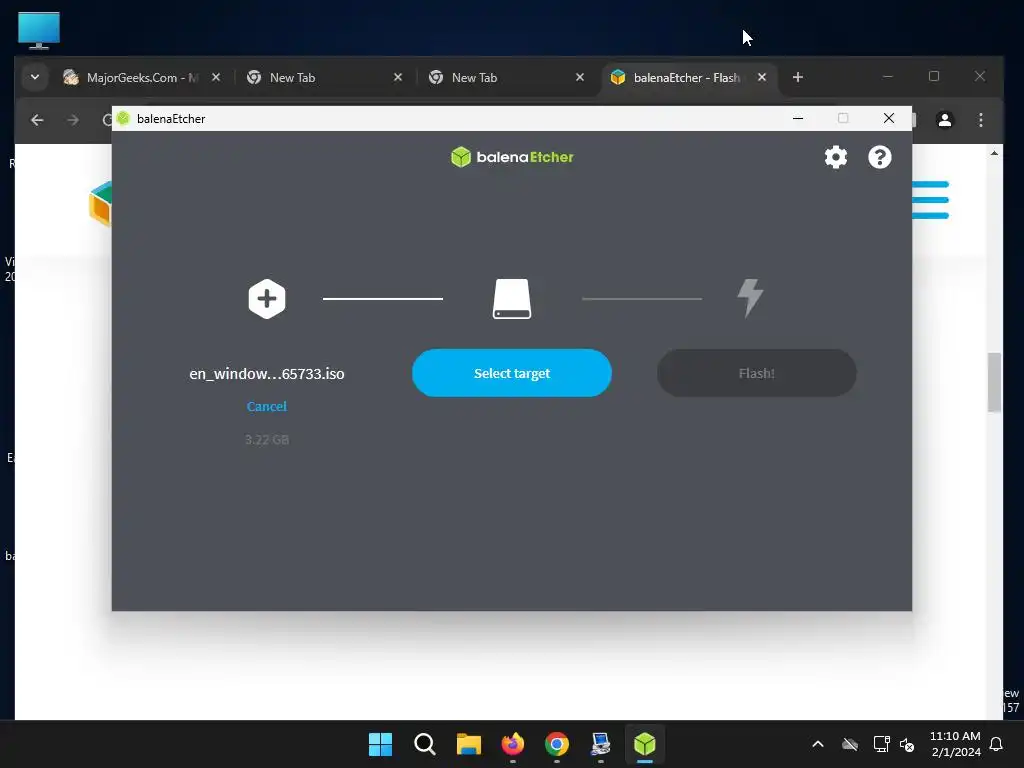Open taskbar Search
This screenshot has width=1024, height=768.
pyautogui.click(x=424, y=744)
